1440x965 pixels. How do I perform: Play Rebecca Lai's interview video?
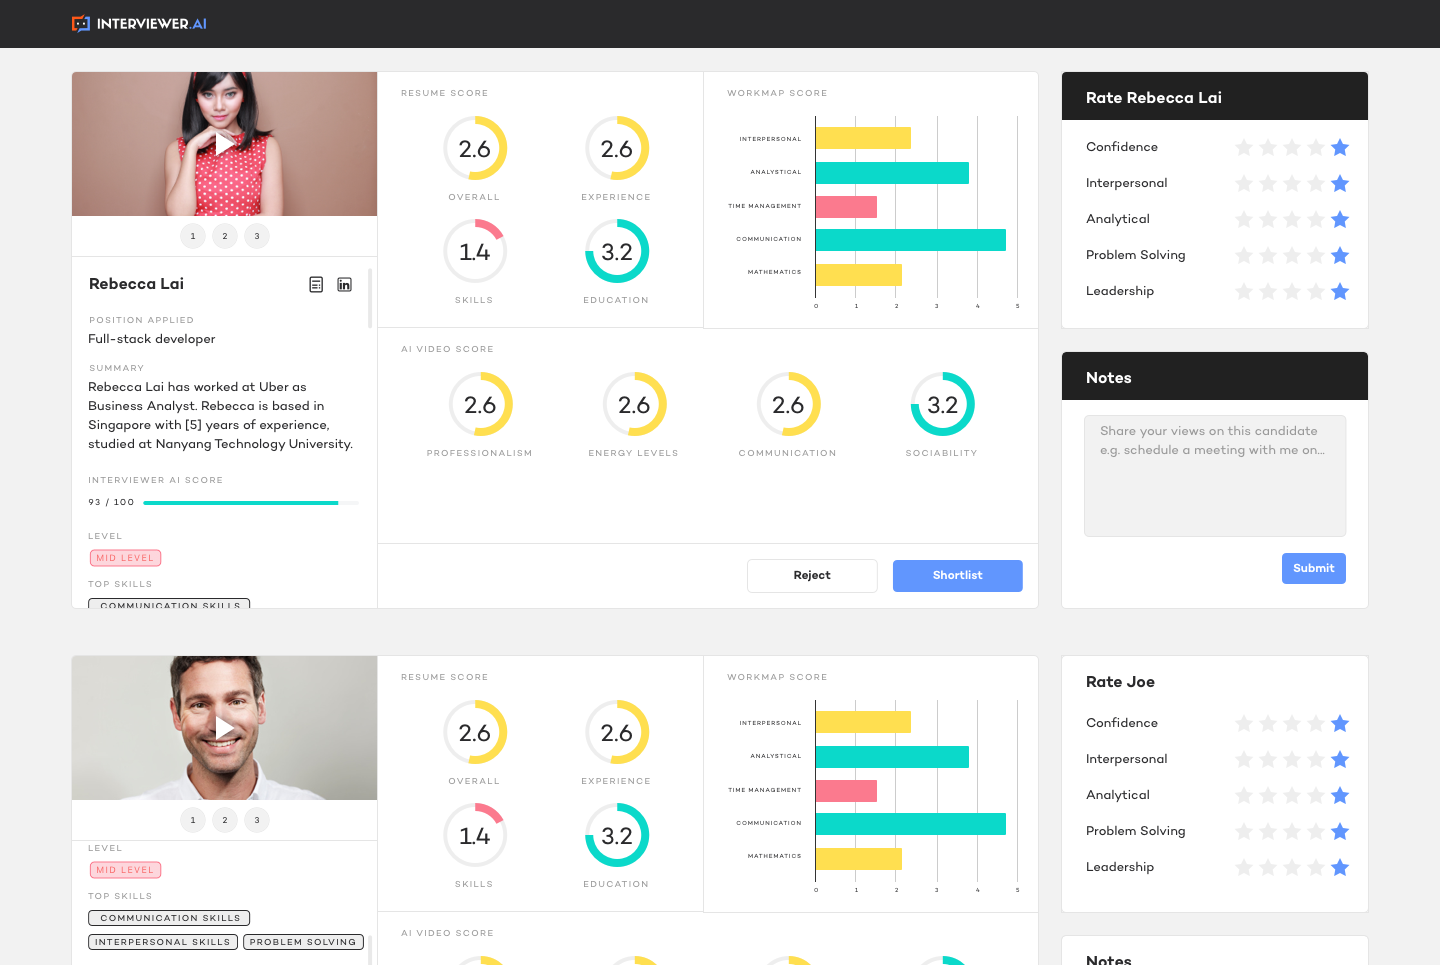[x=225, y=144]
